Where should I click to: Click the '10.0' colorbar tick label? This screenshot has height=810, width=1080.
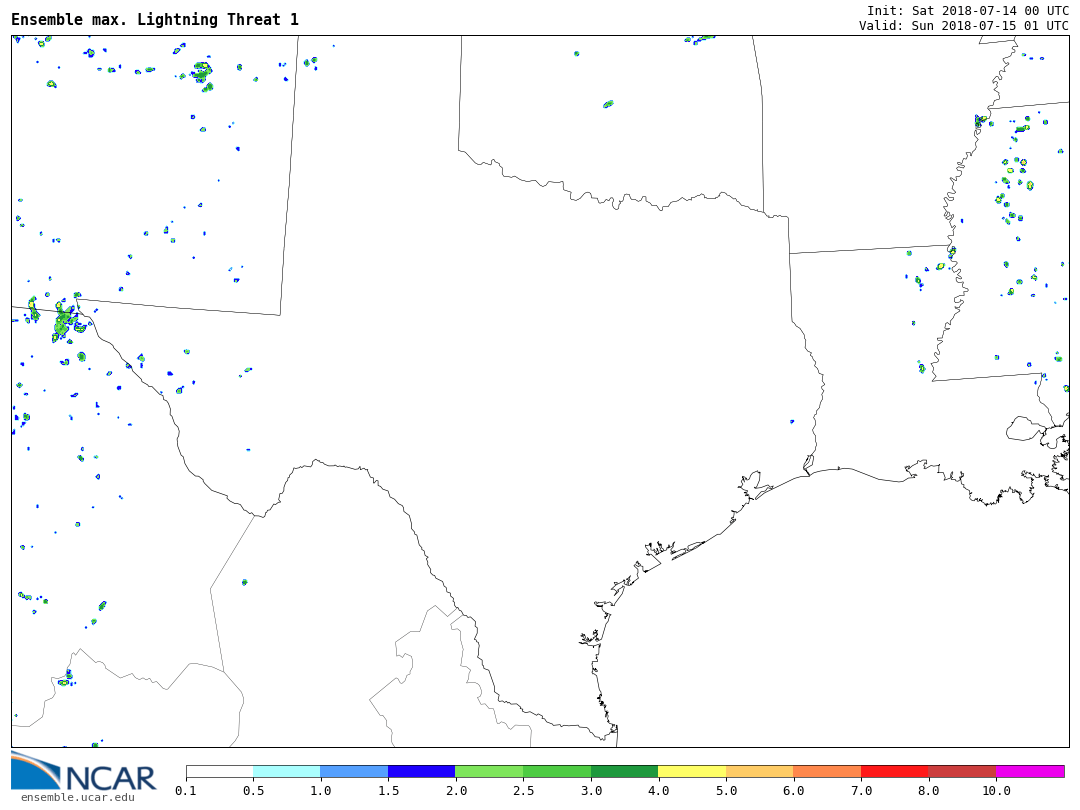[996, 791]
